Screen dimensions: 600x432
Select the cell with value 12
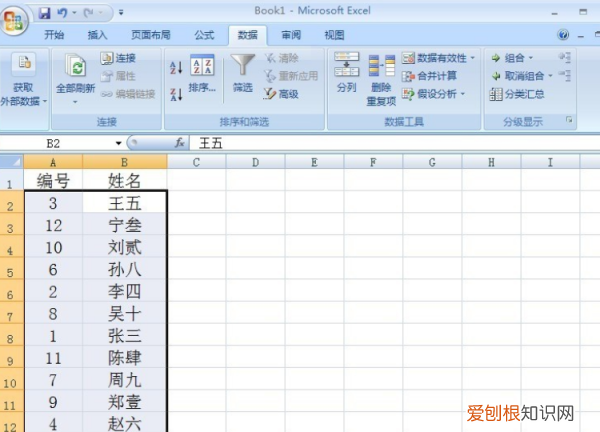tap(53, 225)
